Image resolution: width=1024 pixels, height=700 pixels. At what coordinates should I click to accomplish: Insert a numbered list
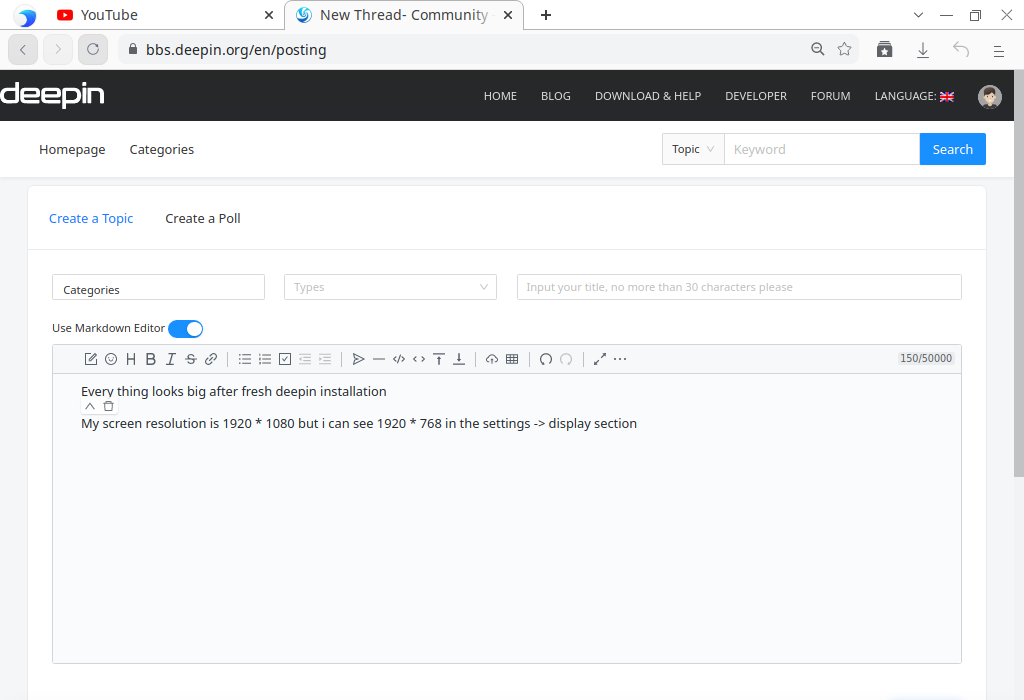coord(264,359)
